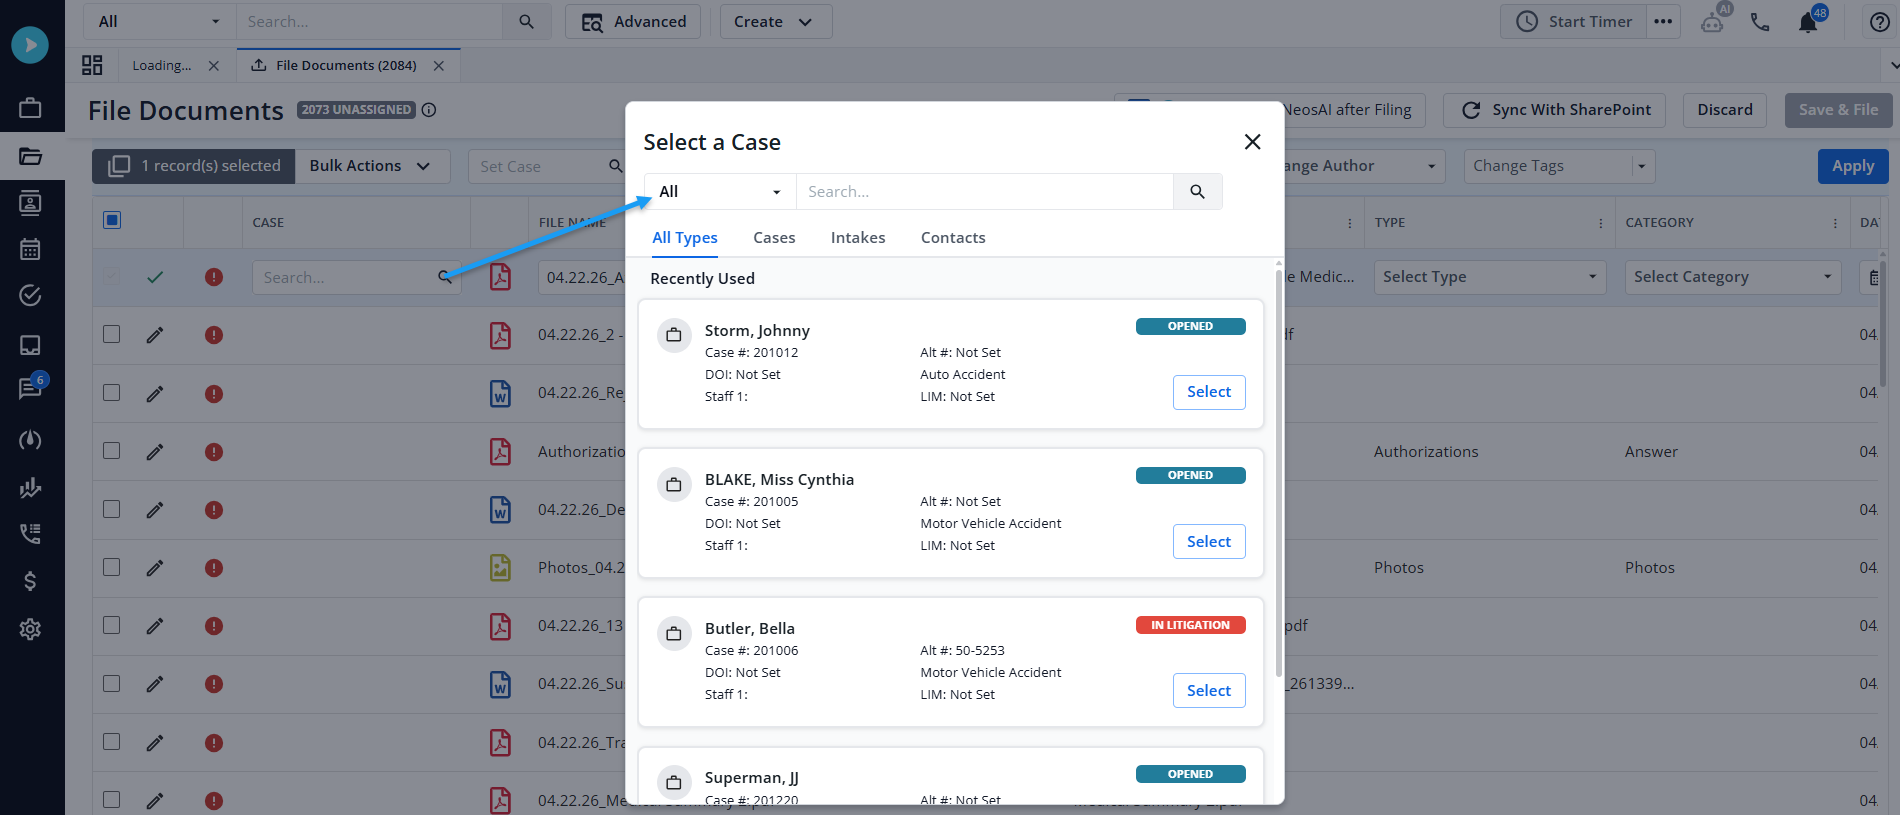The width and height of the screenshot is (1900, 815).
Task: Click the scrollbar in Select a Case list
Action: click(1278, 473)
